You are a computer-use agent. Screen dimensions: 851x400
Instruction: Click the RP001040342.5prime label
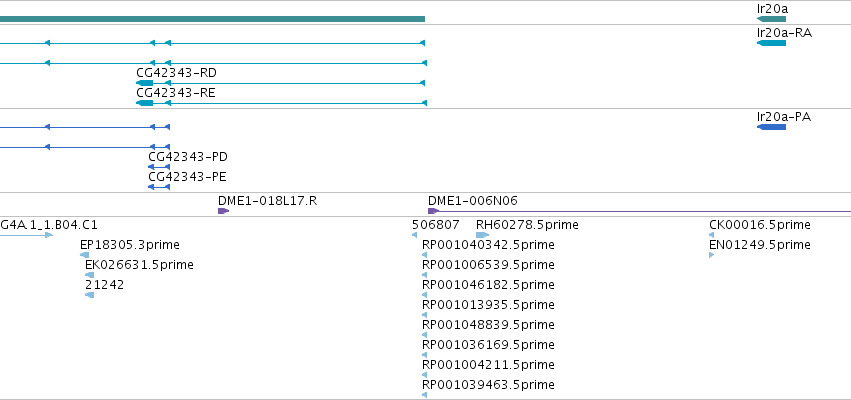(x=488, y=245)
